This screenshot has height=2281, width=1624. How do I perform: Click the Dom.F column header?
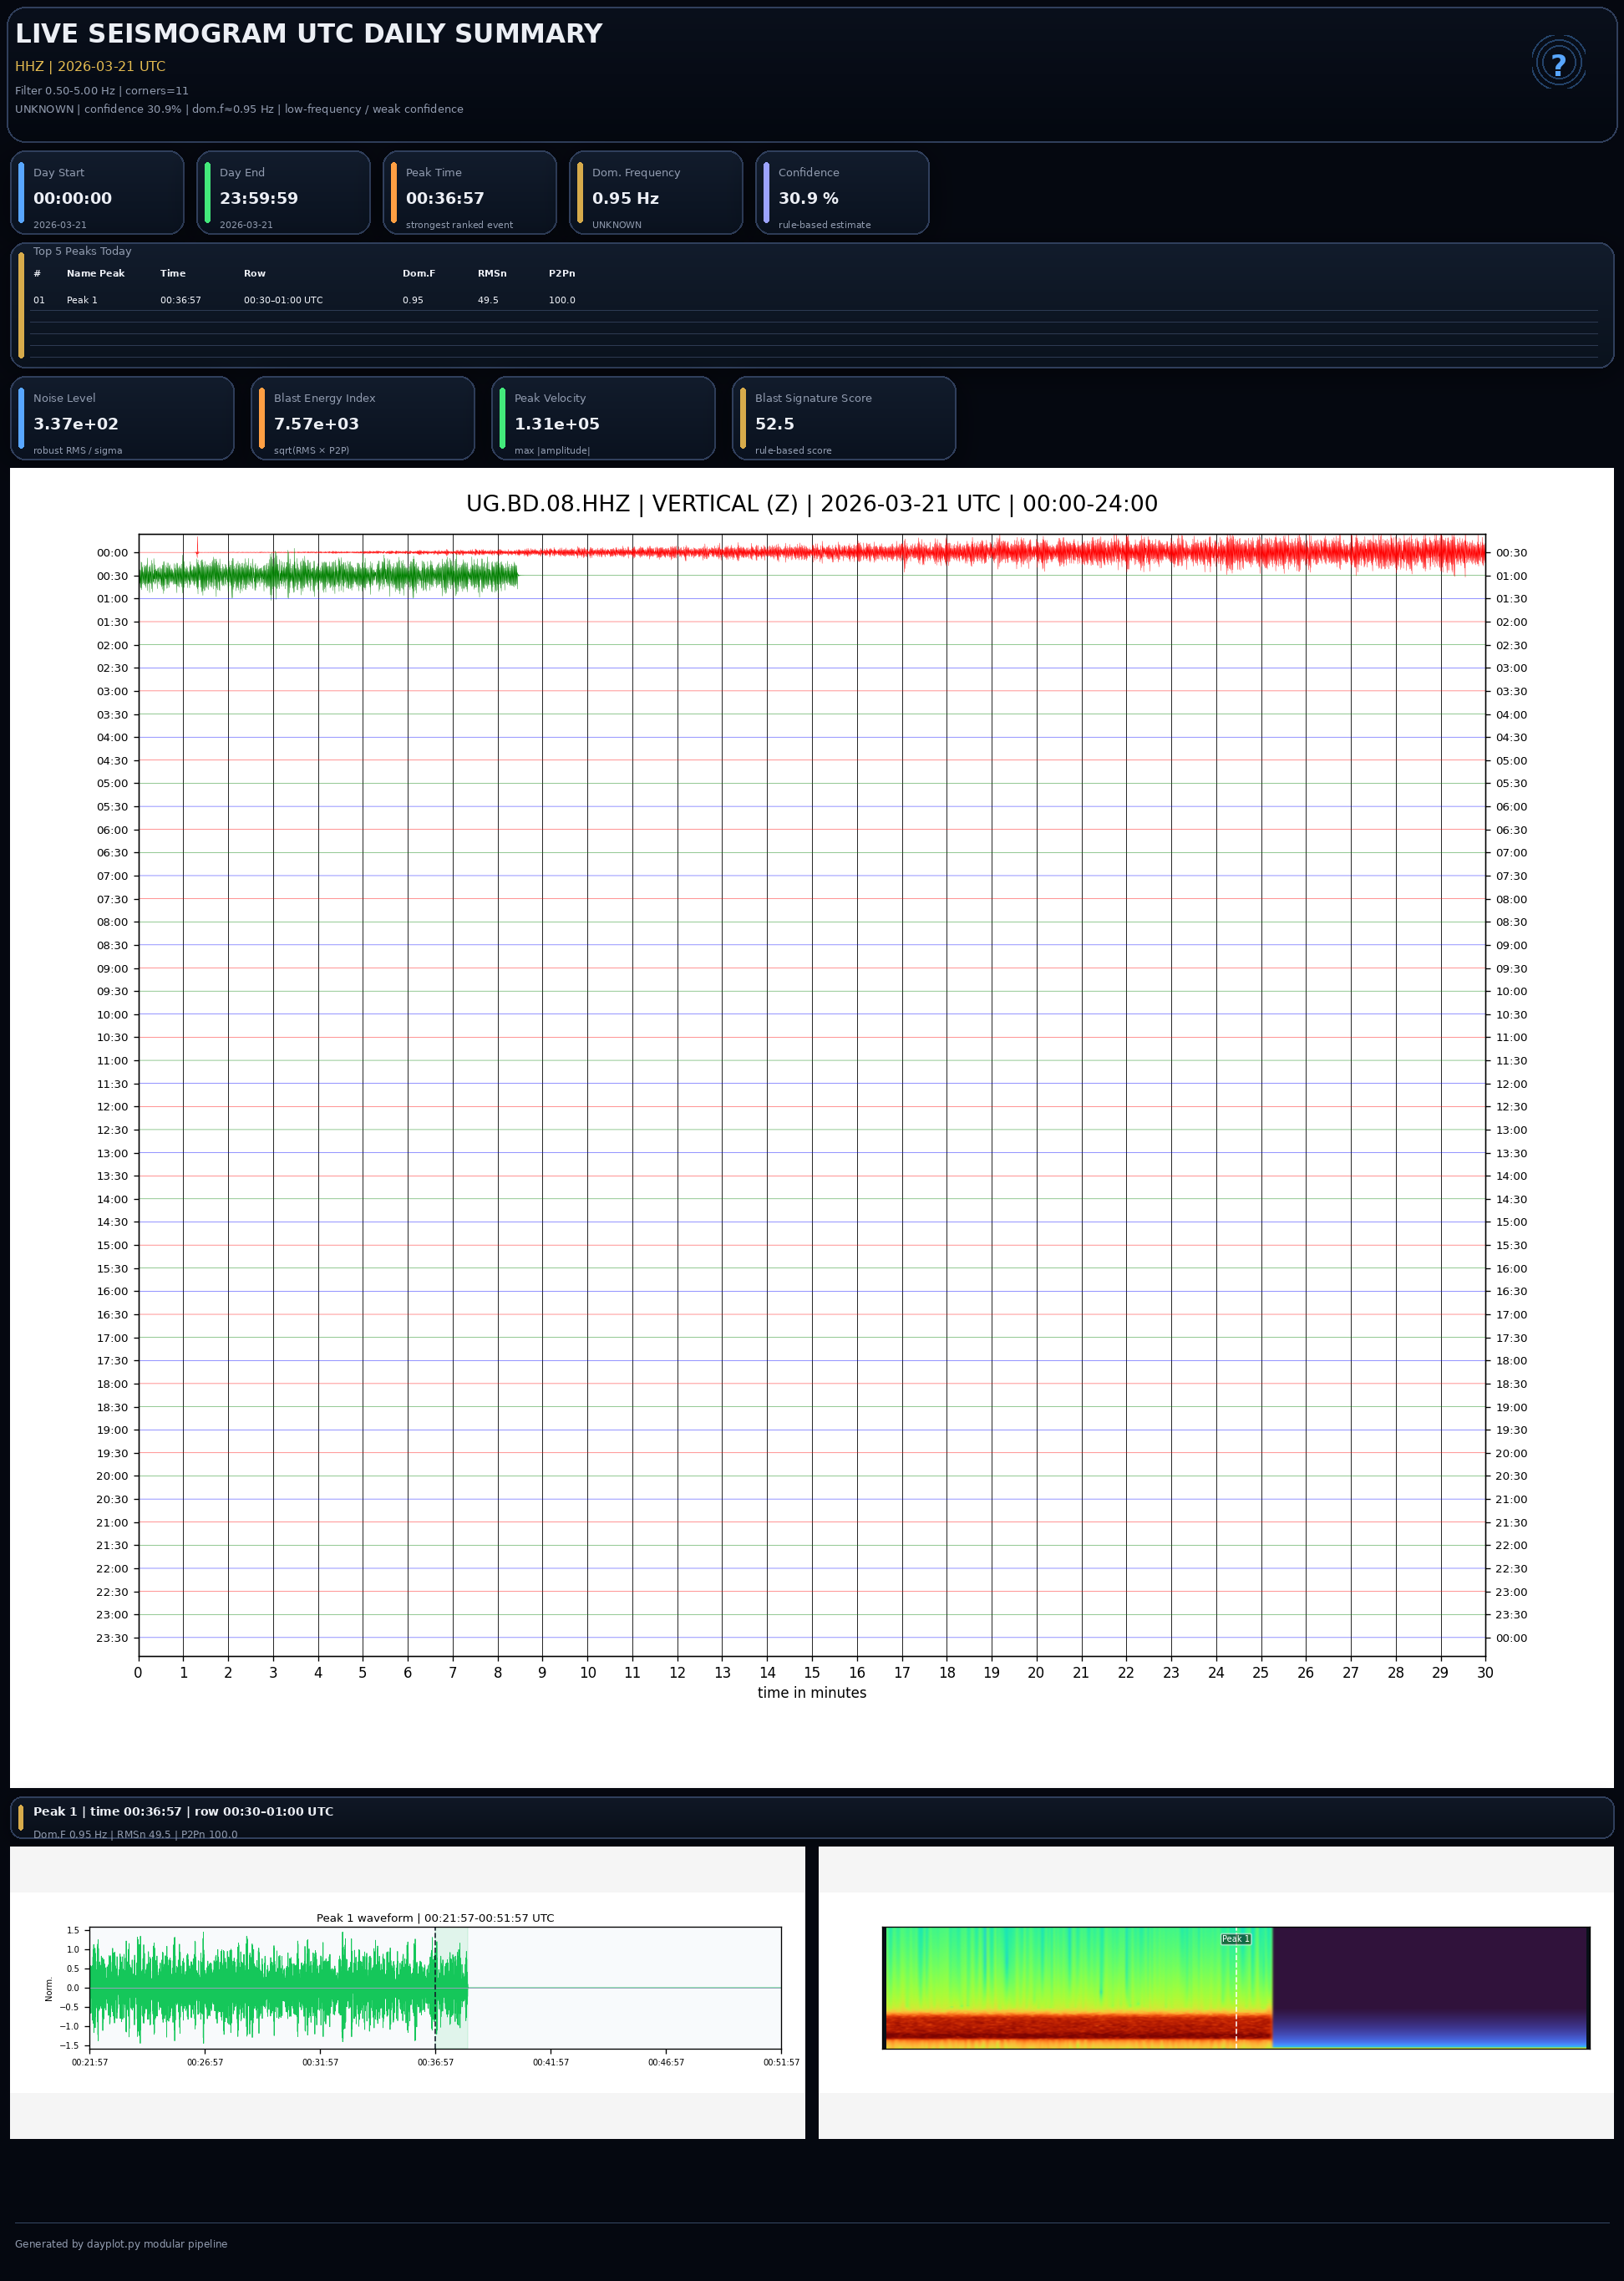pyautogui.click(x=418, y=273)
